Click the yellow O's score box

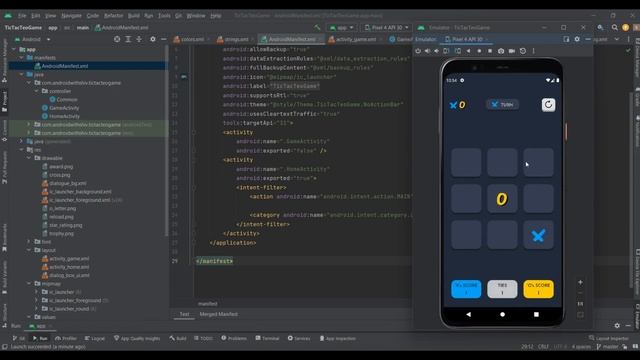pyautogui.click(x=538, y=289)
